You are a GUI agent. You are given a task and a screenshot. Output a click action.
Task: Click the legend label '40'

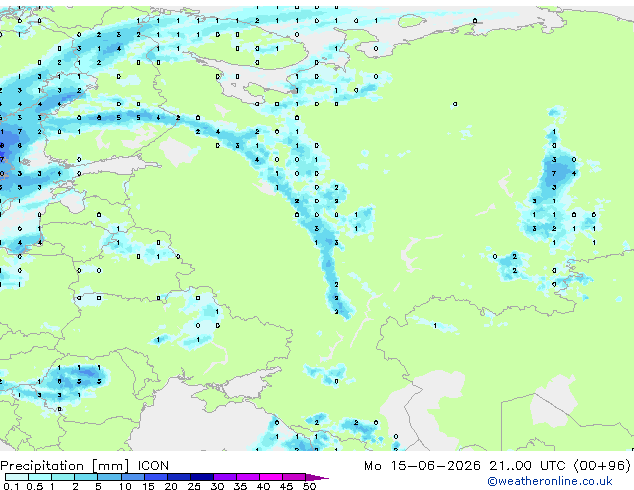[x=263, y=486]
